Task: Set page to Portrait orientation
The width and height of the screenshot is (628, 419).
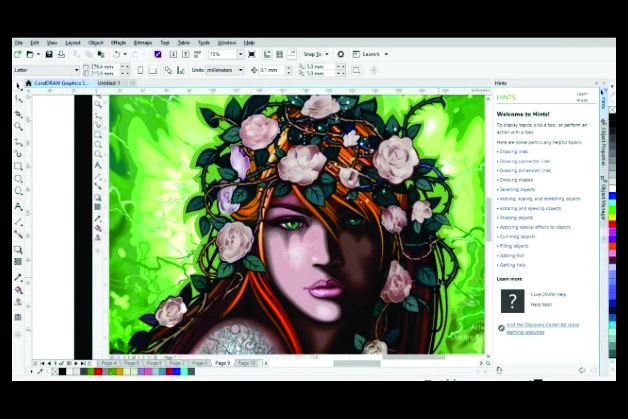Action: pyautogui.click(x=140, y=70)
